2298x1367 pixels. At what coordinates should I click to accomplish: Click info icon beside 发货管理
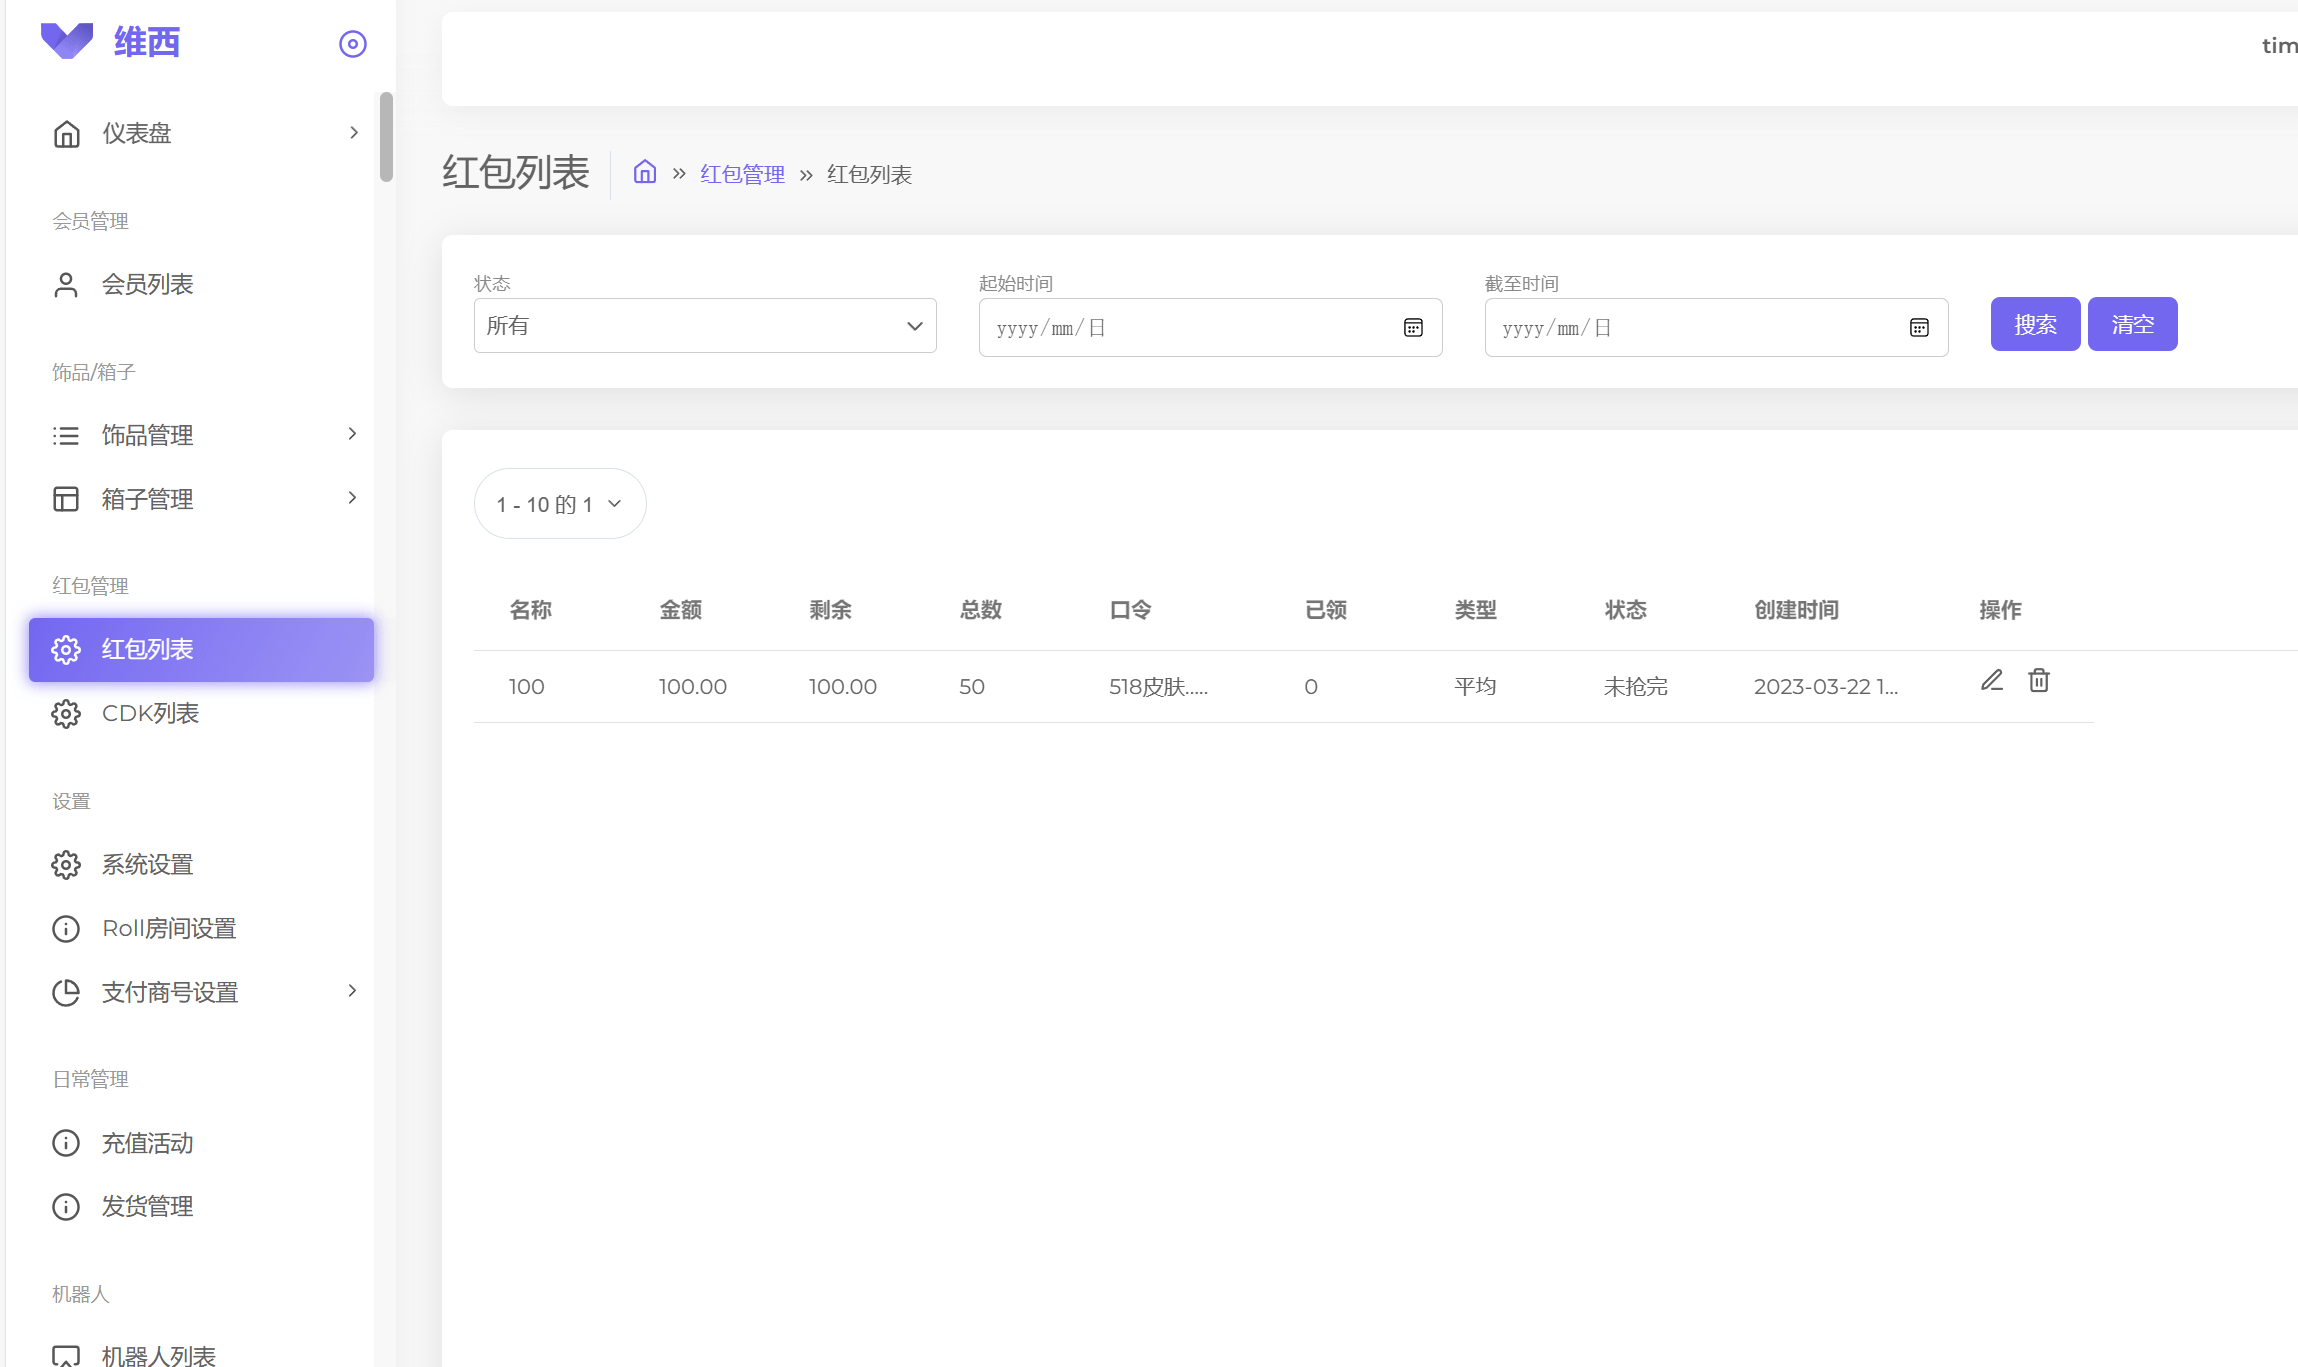coord(66,1207)
